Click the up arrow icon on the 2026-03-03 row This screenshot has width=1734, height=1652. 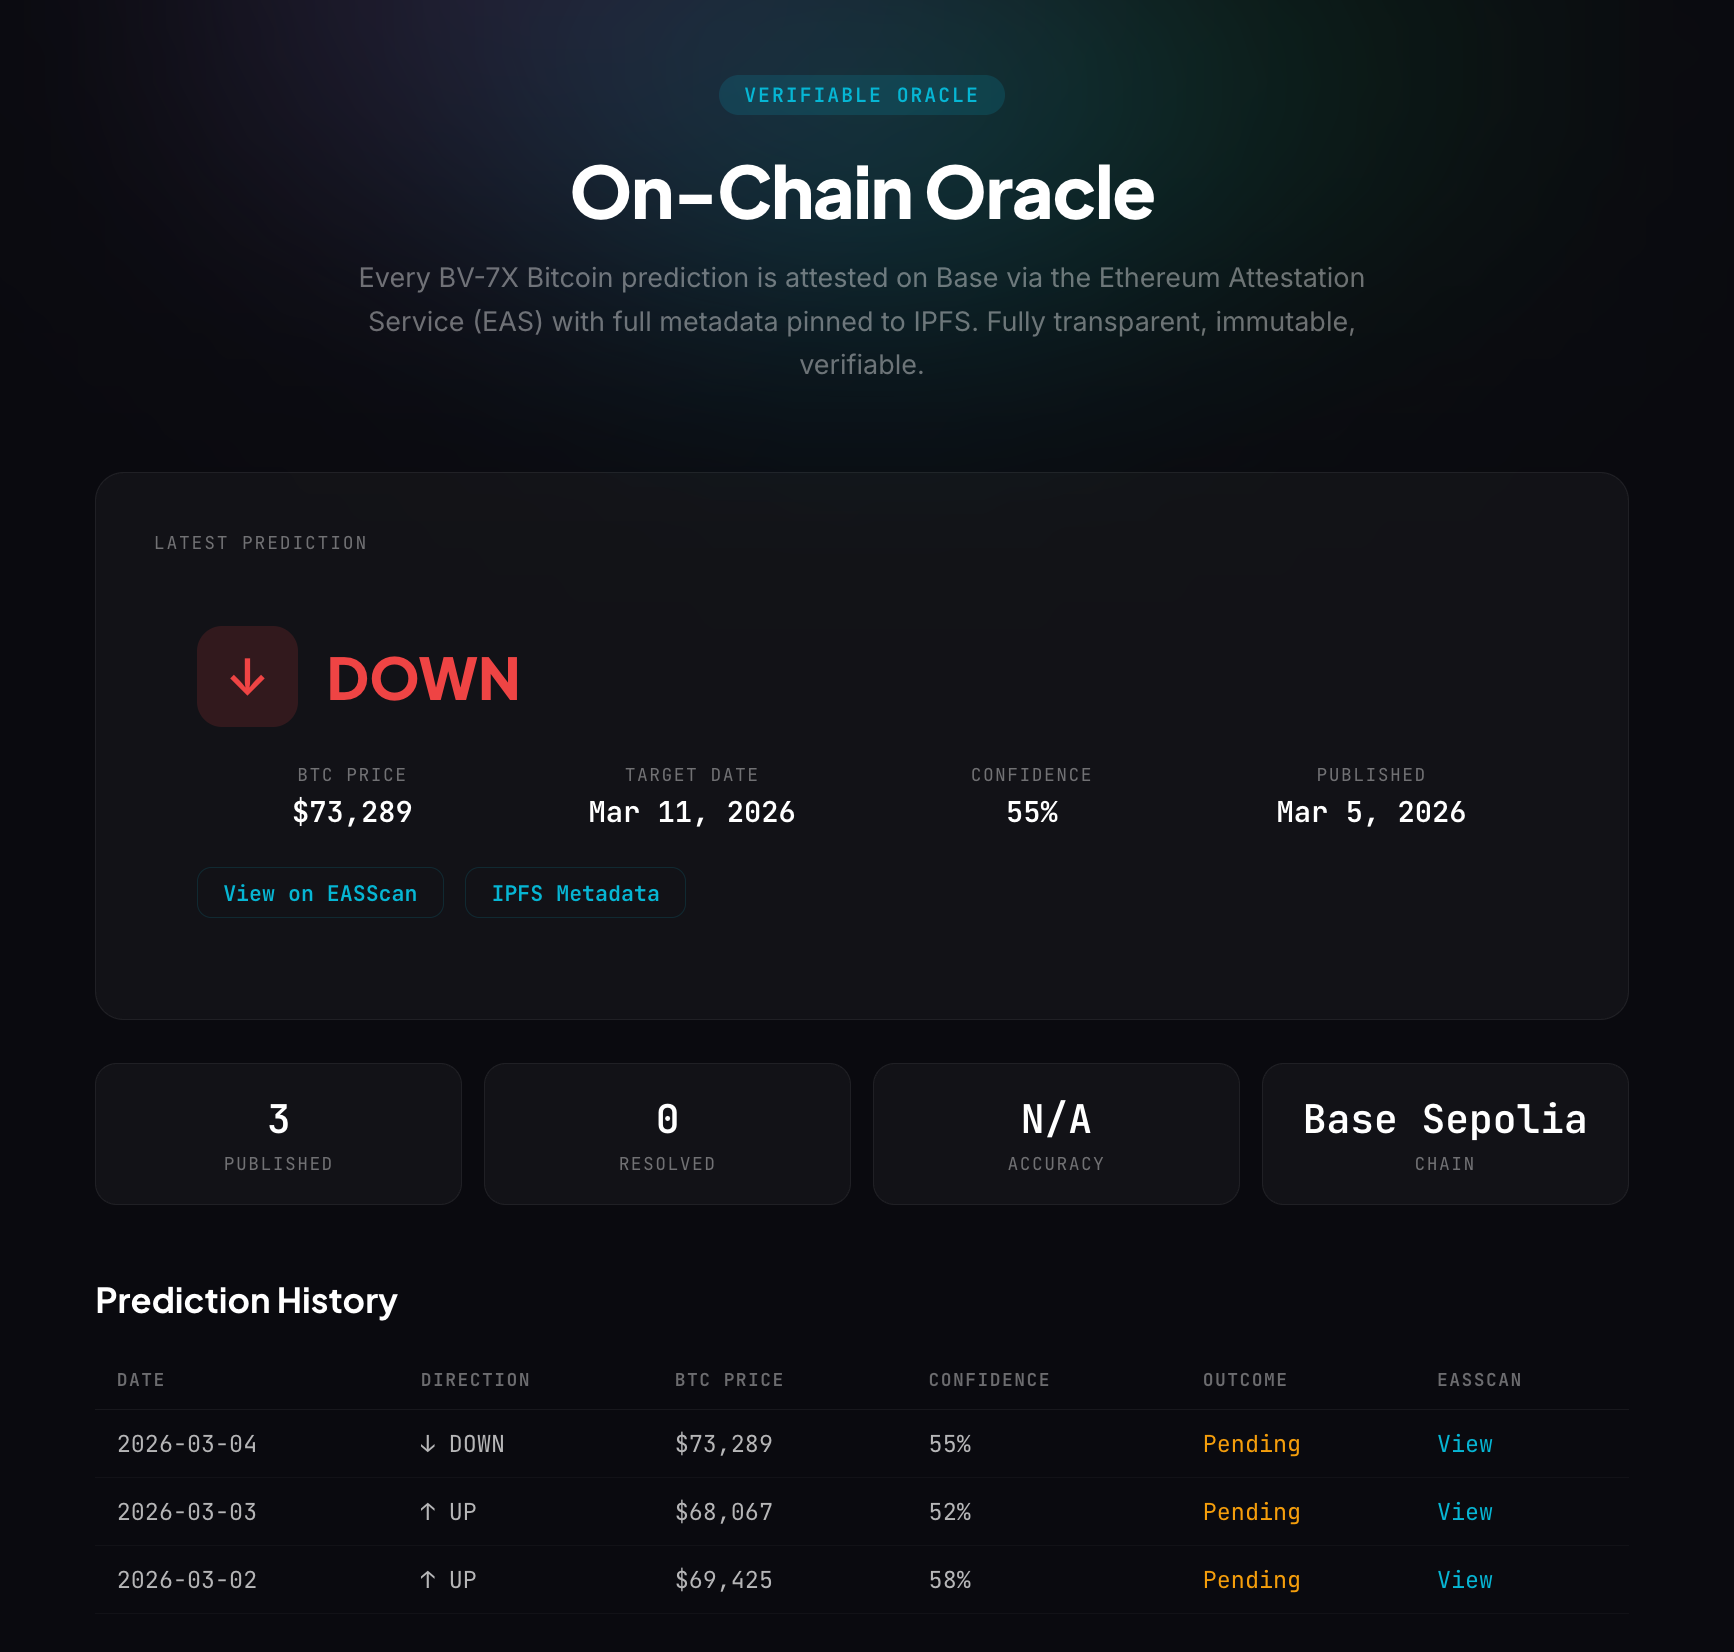(425, 1512)
